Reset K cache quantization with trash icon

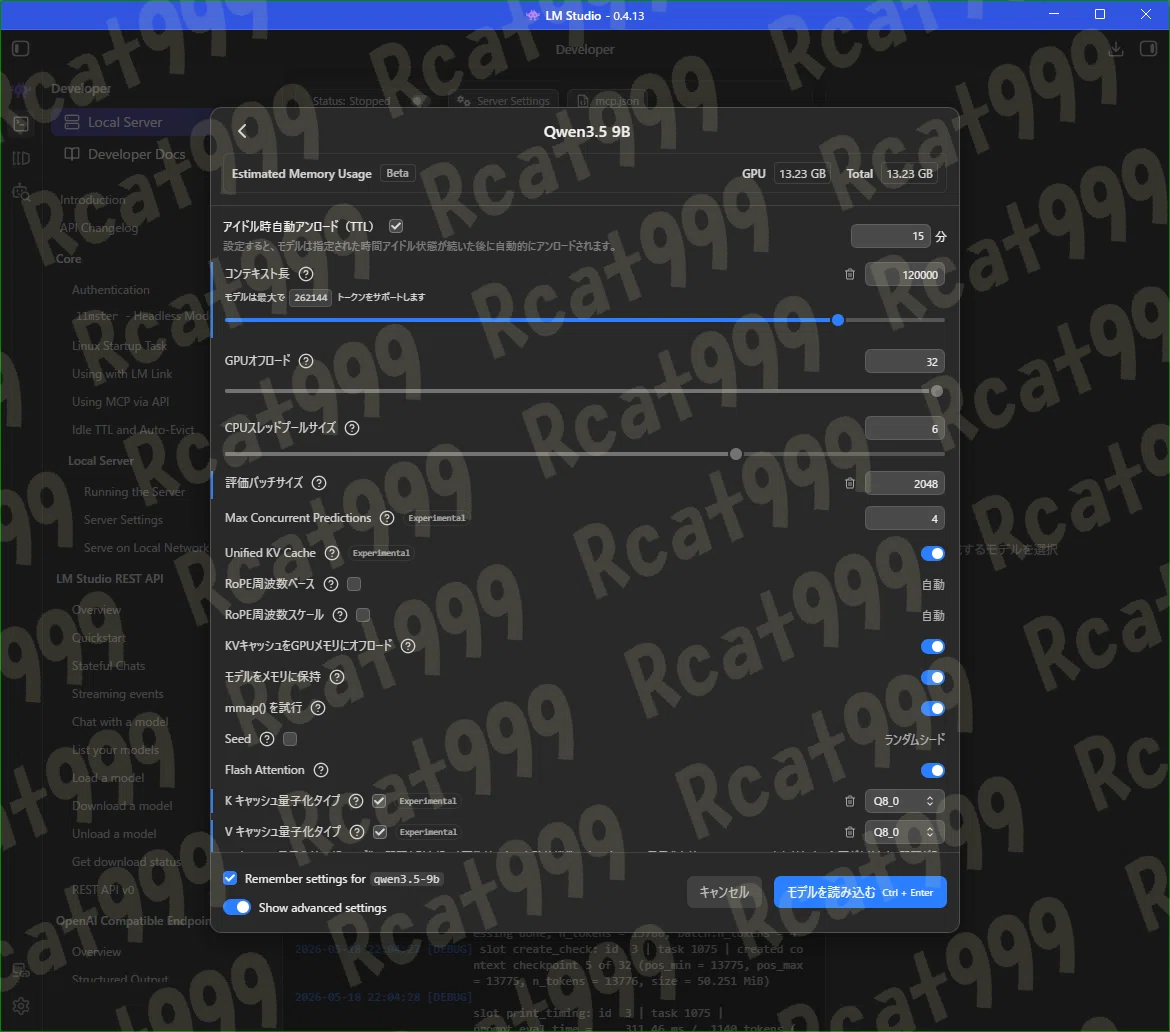(x=849, y=801)
